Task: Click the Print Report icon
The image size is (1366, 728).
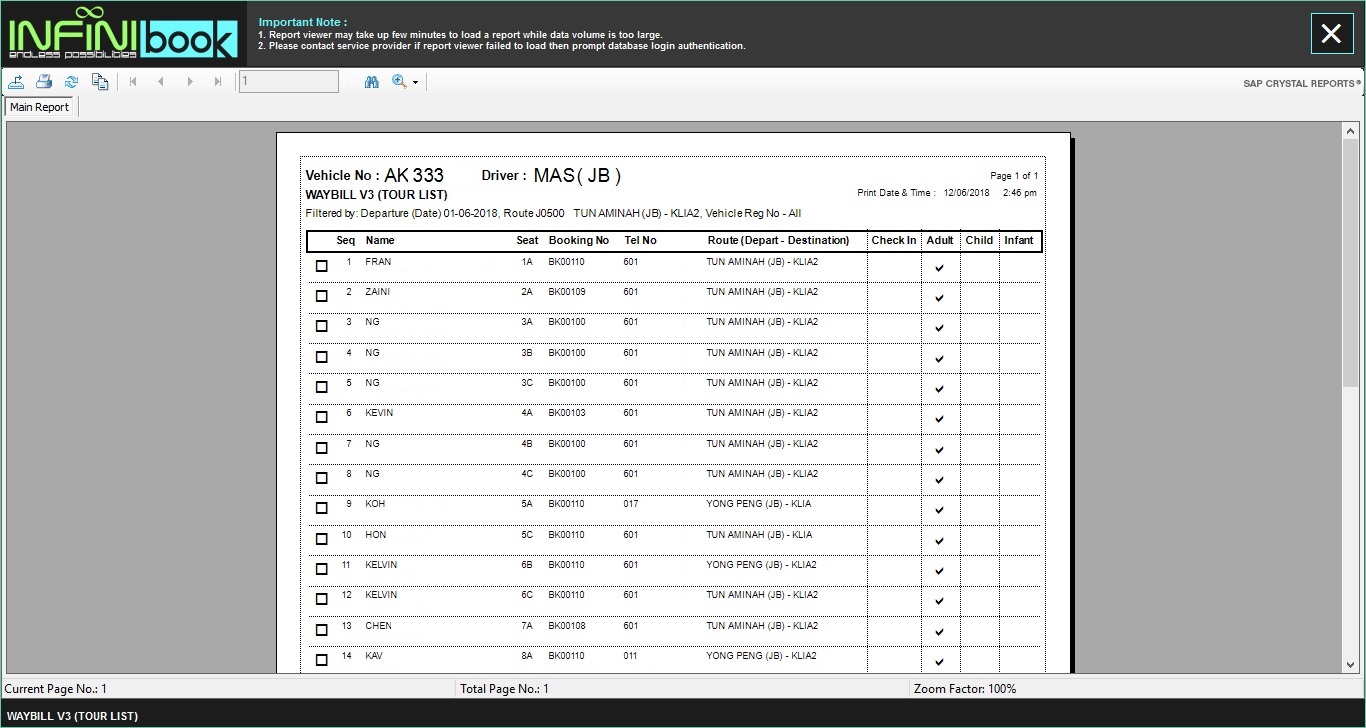Action: (44, 82)
